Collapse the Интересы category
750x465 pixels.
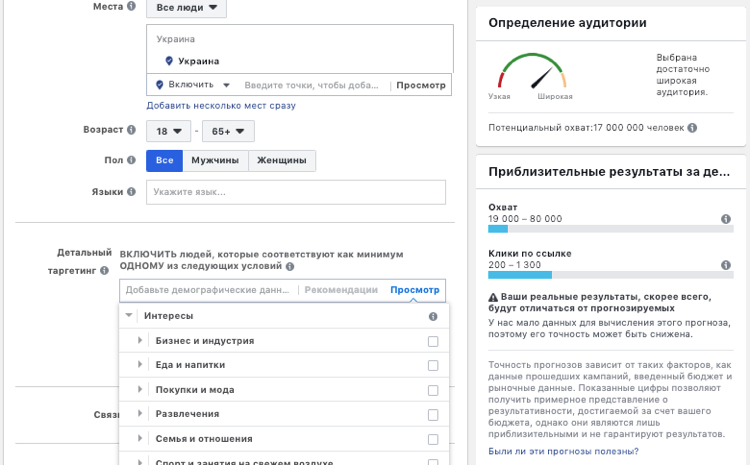pyautogui.click(x=129, y=315)
